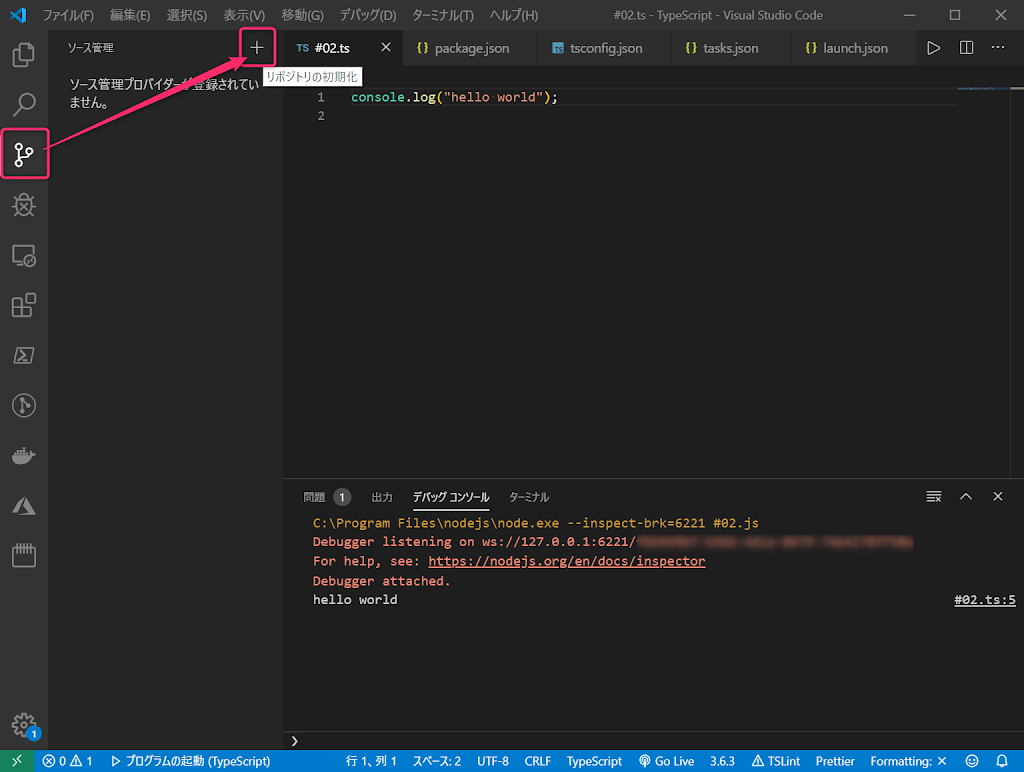The image size is (1024, 772).
Task: Click the plus Initialize Repository button
Action: click(x=257, y=47)
